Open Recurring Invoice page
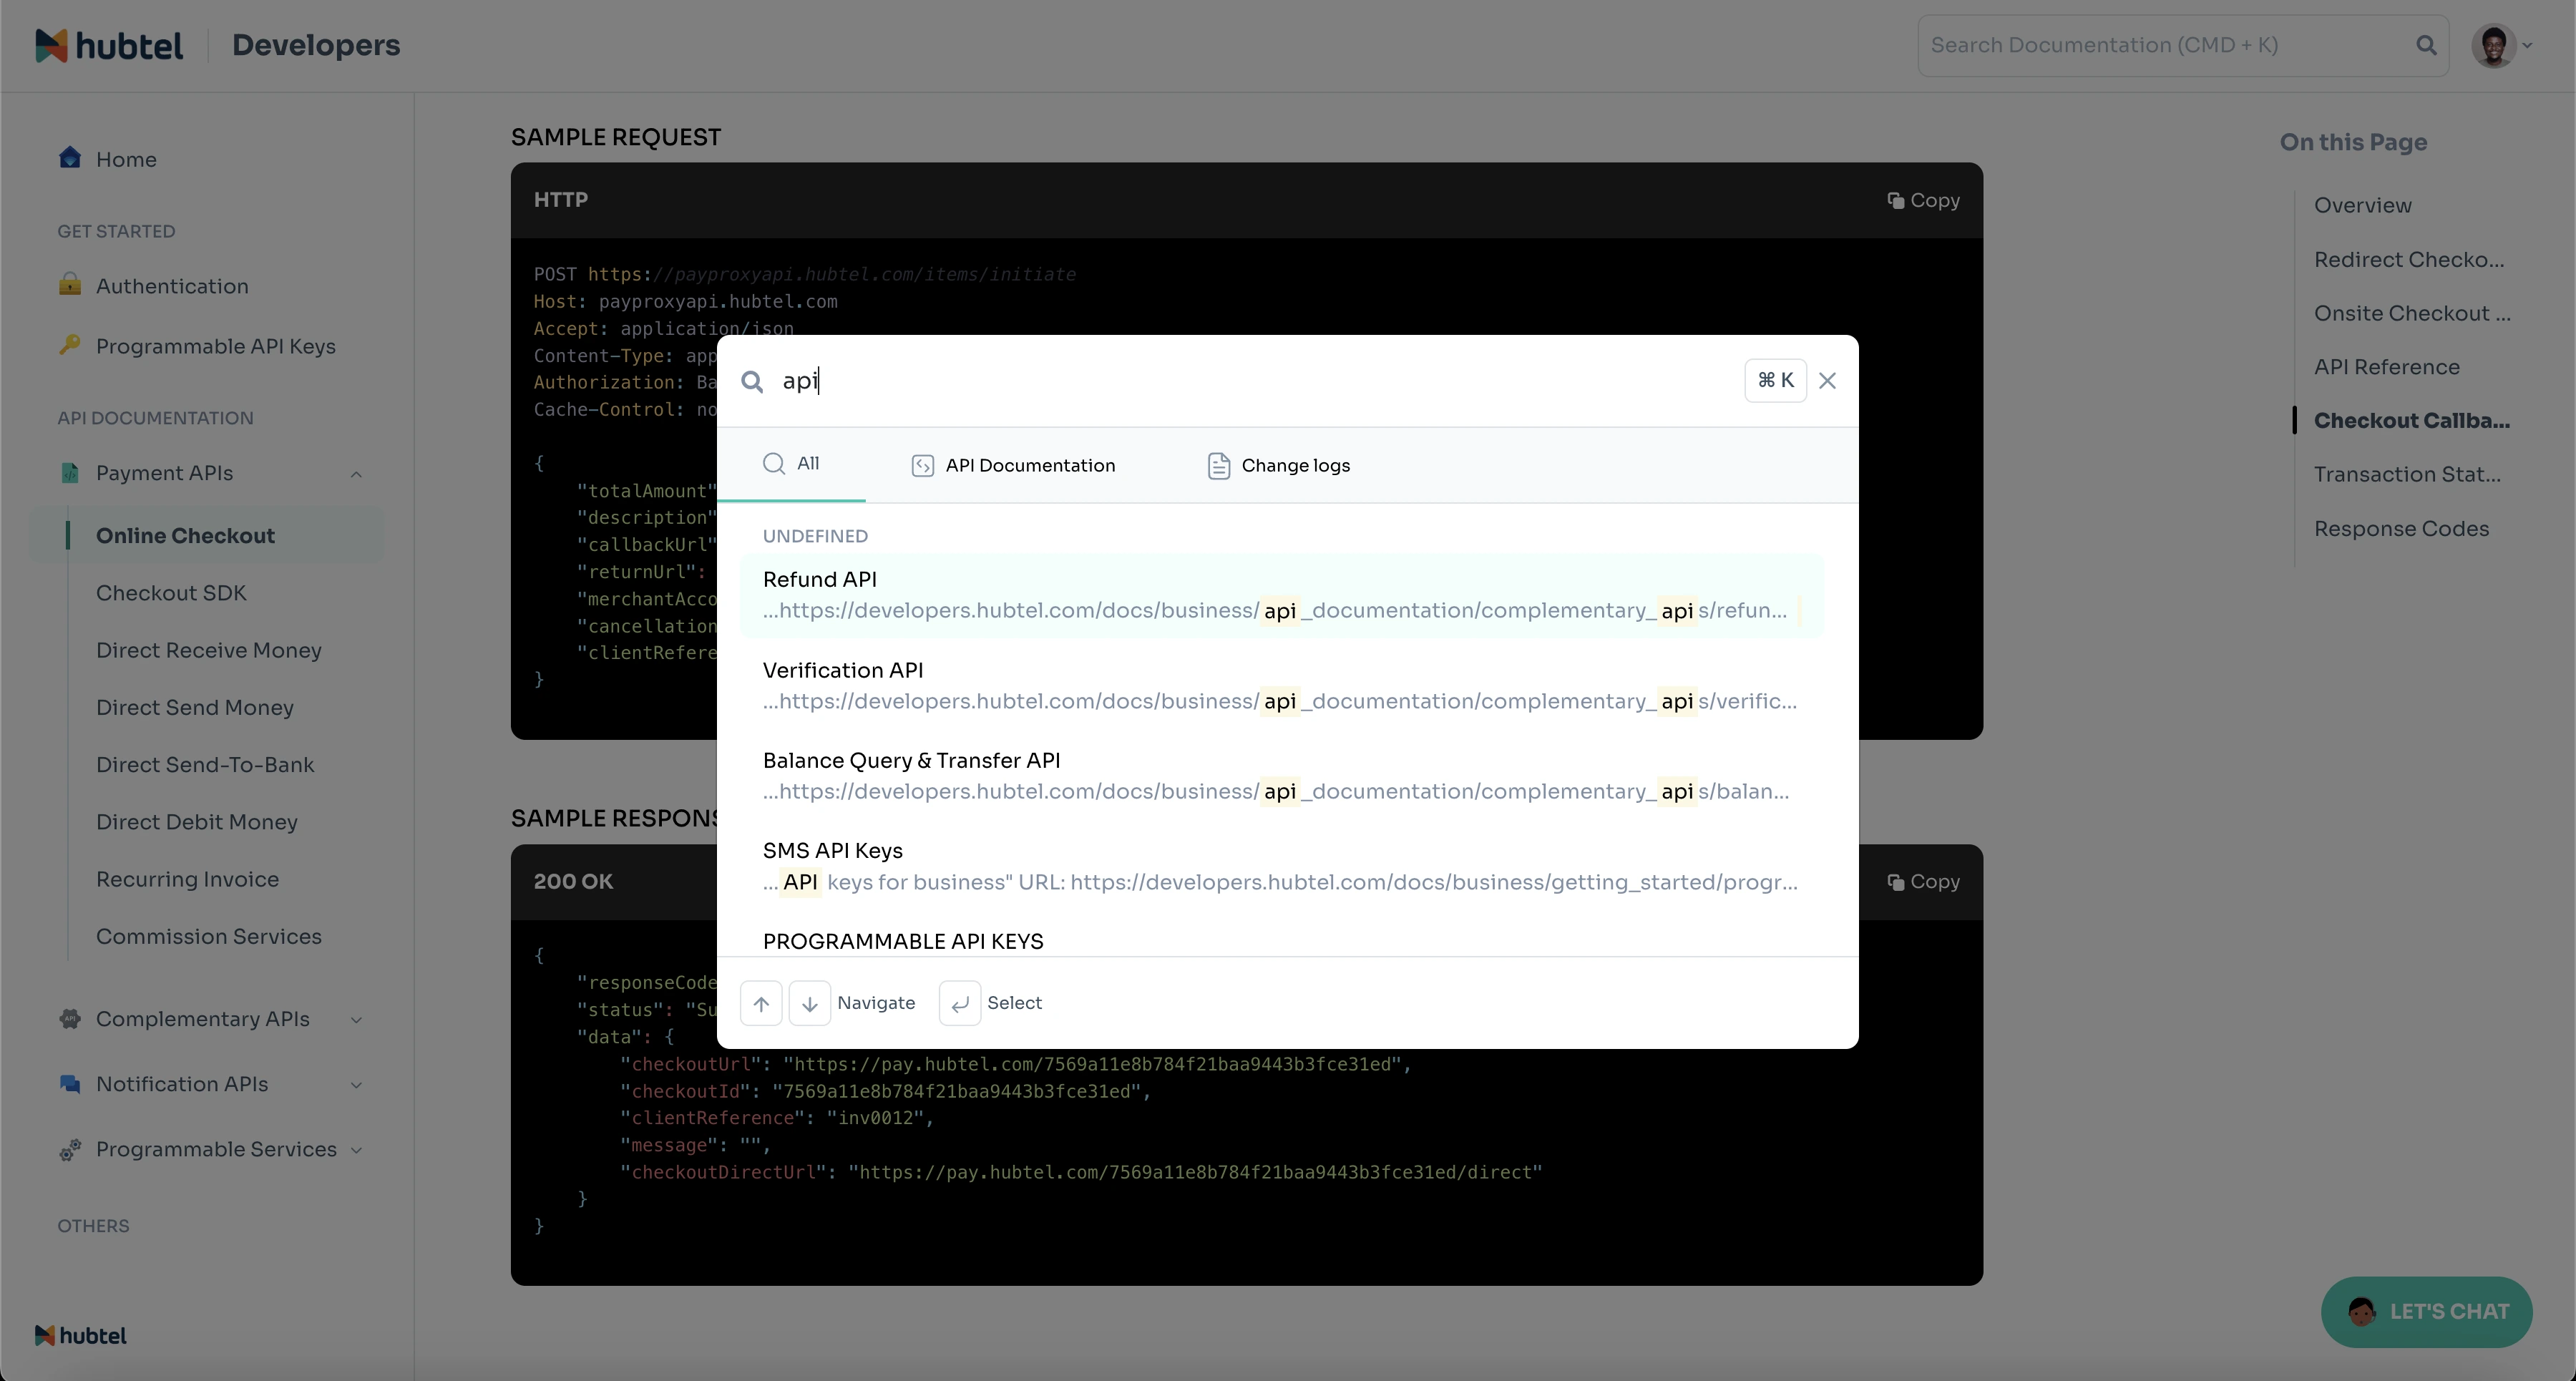 (x=187, y=879)
